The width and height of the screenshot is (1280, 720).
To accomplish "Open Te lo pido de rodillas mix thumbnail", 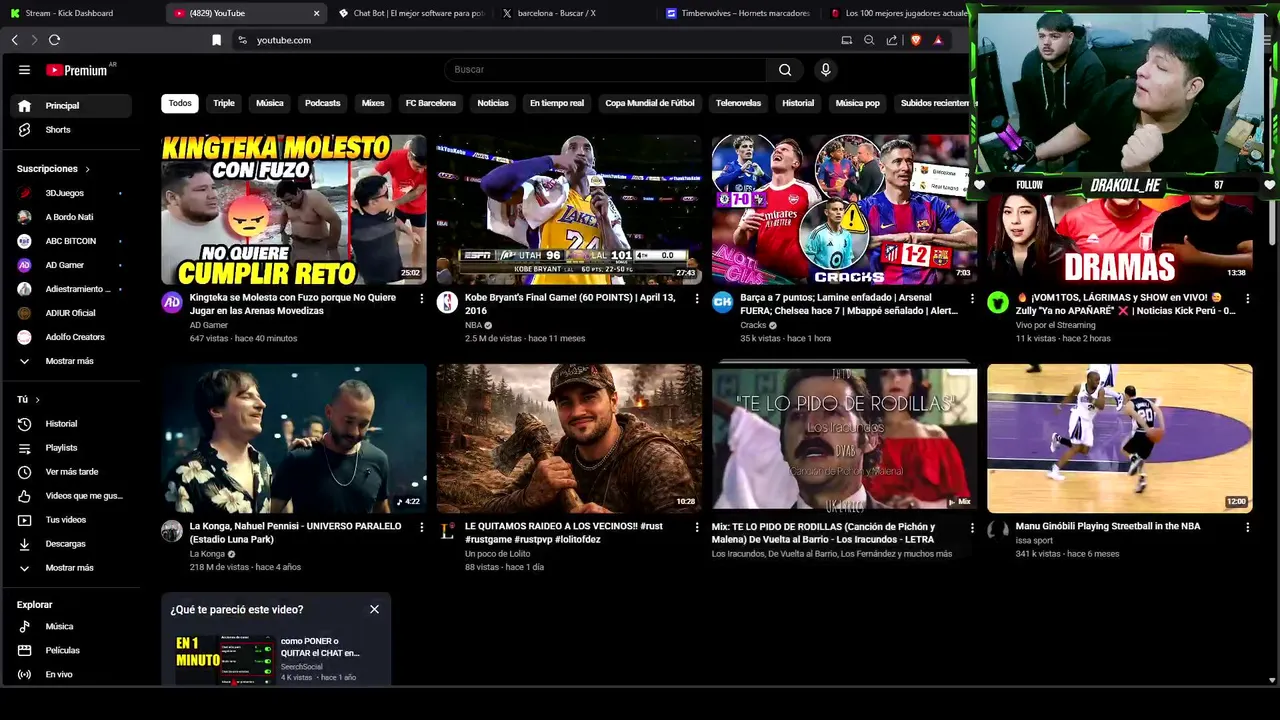I will (x=844, y=438).
